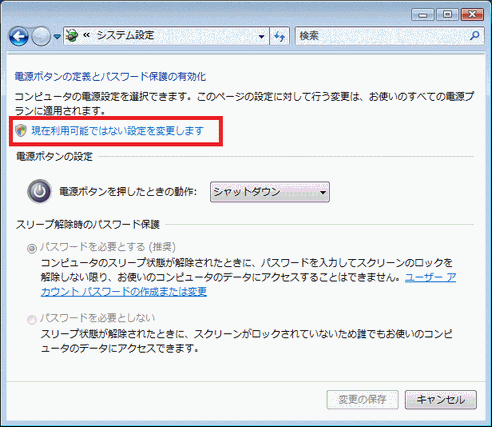Click the 電源ボタンを押したときの動作 label
This screenshot has width=492, height=427.
click(128, 192)
